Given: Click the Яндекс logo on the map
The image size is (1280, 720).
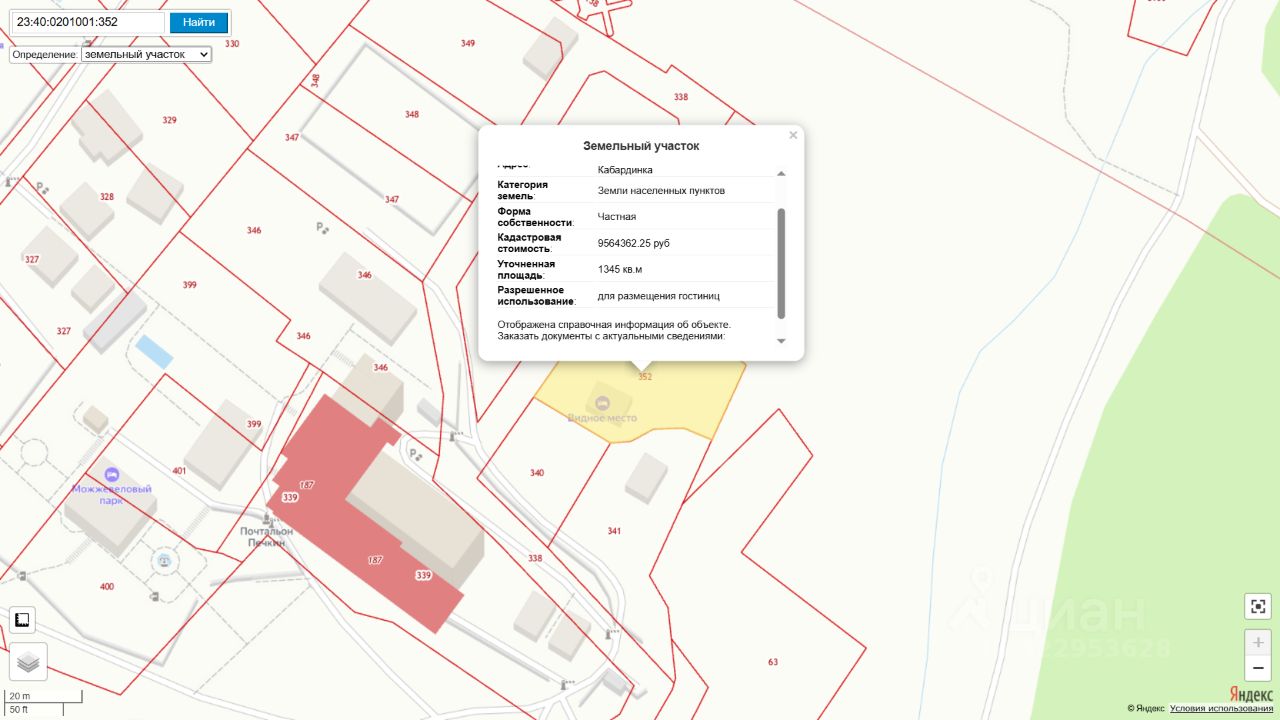Looking at the screenshot, I should click(x=1250, y=694).
